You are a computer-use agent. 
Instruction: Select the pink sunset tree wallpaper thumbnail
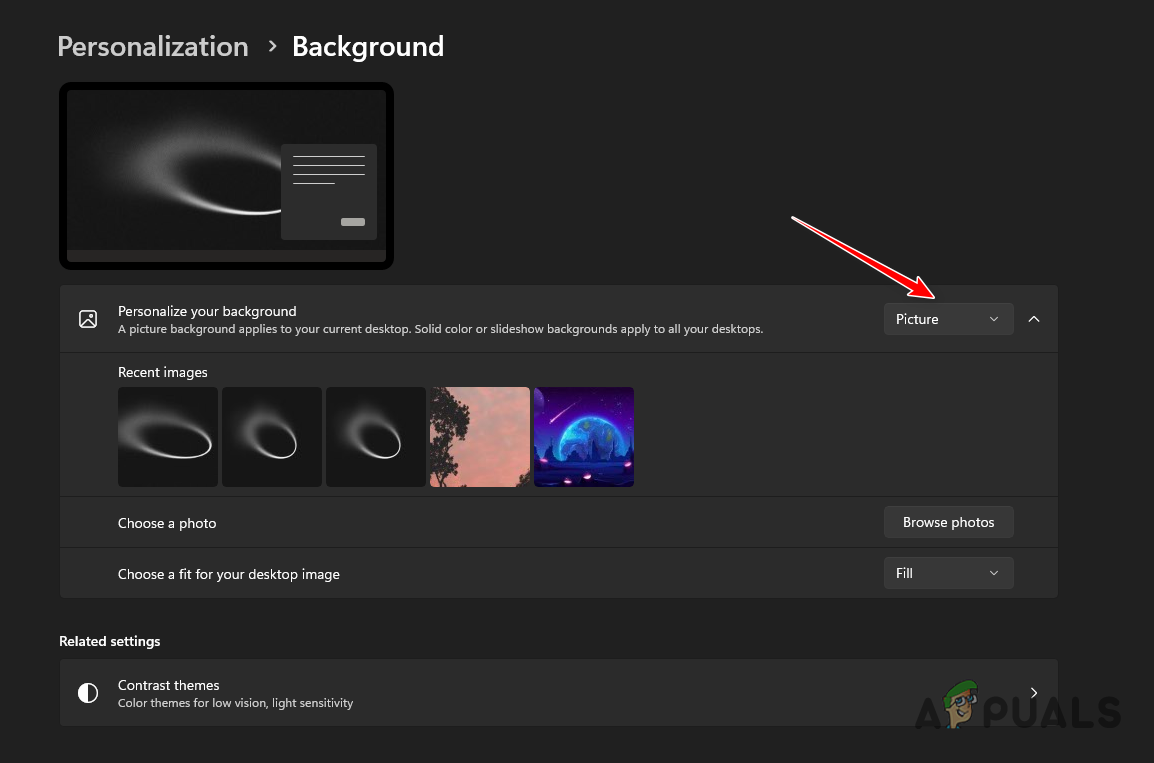click(x=479, y=437)
